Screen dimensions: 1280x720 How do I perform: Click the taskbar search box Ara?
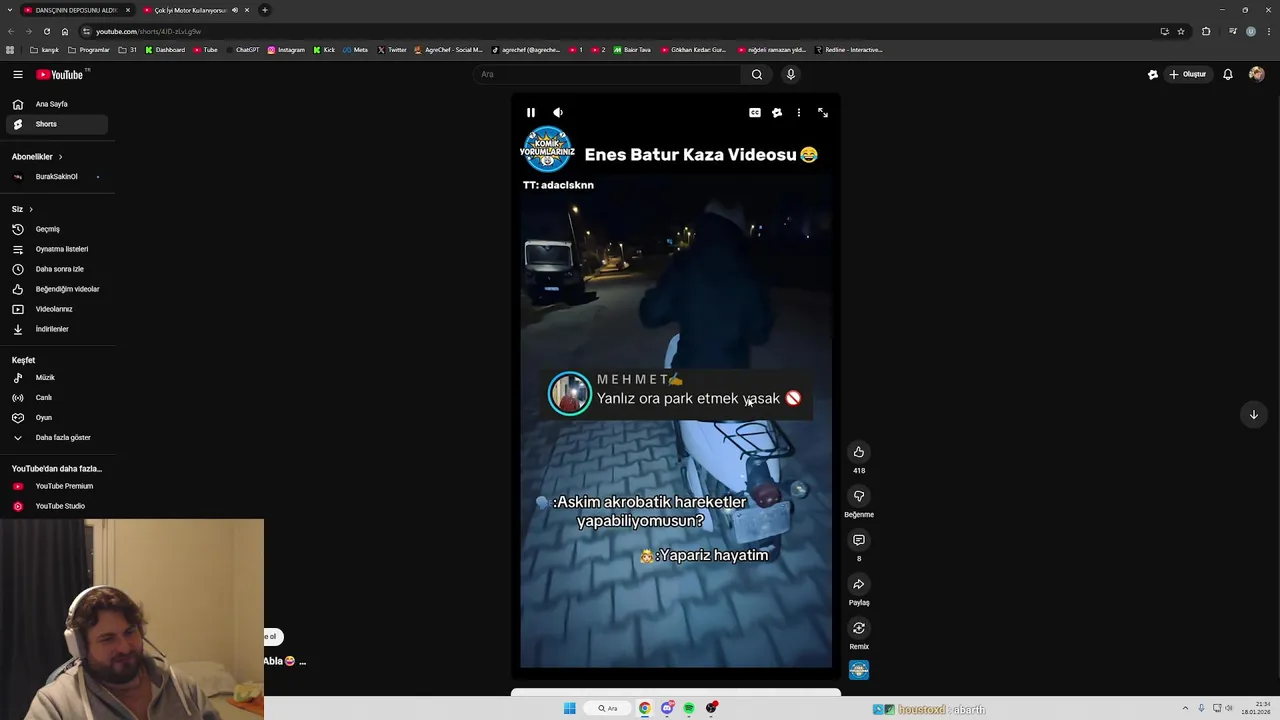608,708
